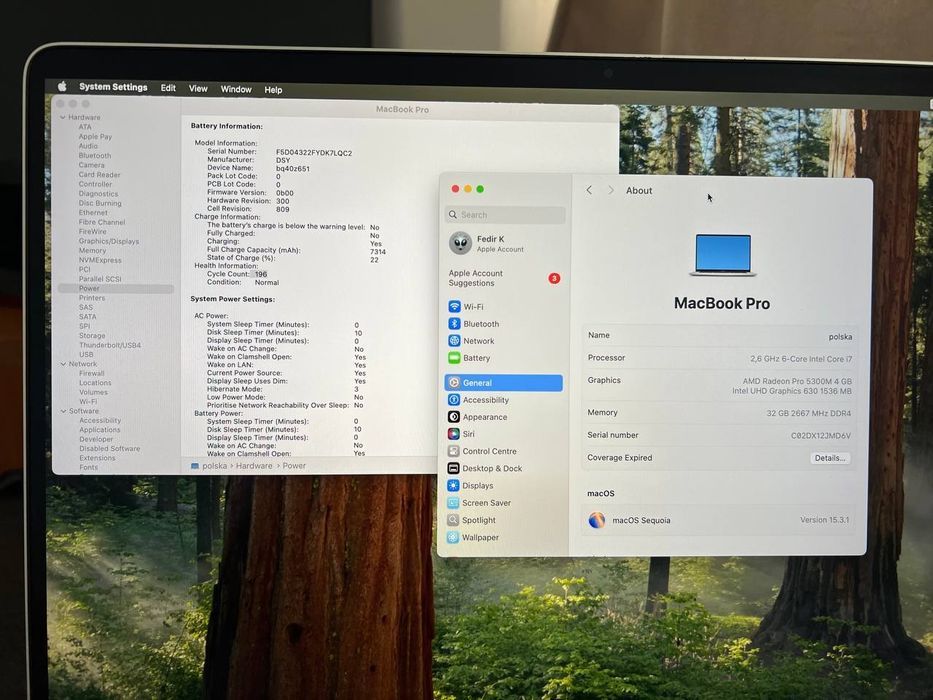Screen dimensions: 933x700
Task: Click the Search field in Settings
Action: click(x=505, y=215)
